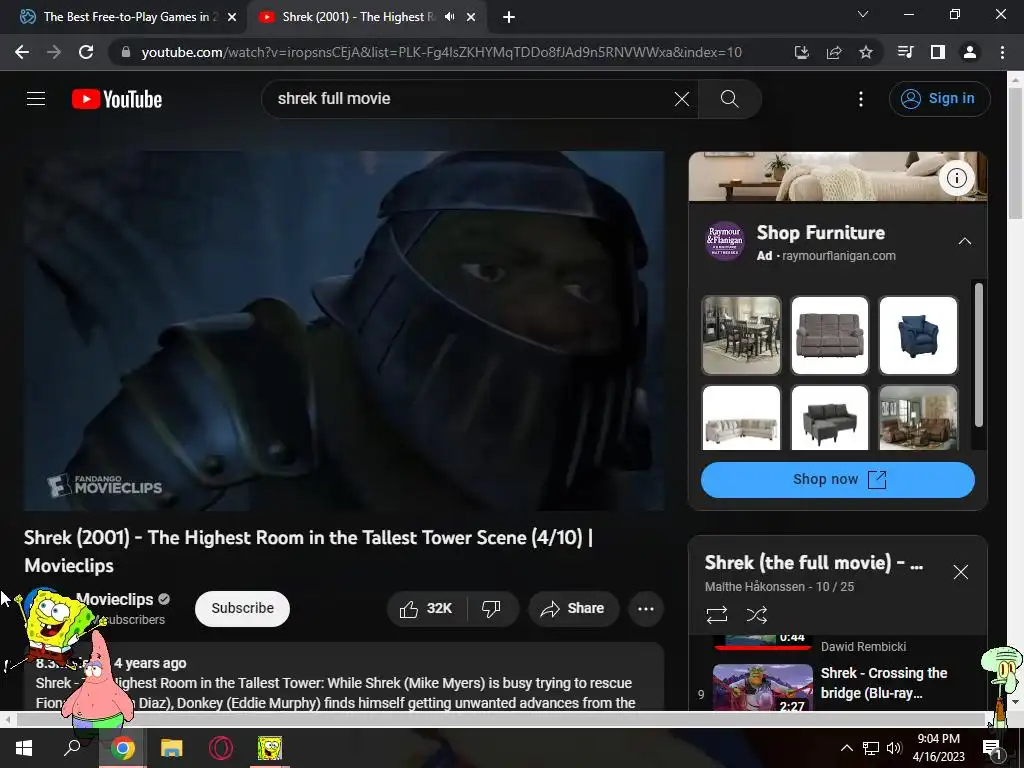Open the Chrome side panel
Image resolution: width=1024 pixels, height=768 pixels.
coord(938,52)
